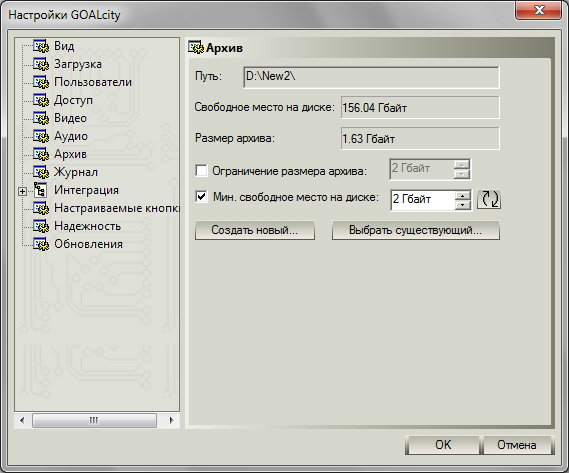Click the tree horizontal scrollbar thumb

[x=94, y=420]
